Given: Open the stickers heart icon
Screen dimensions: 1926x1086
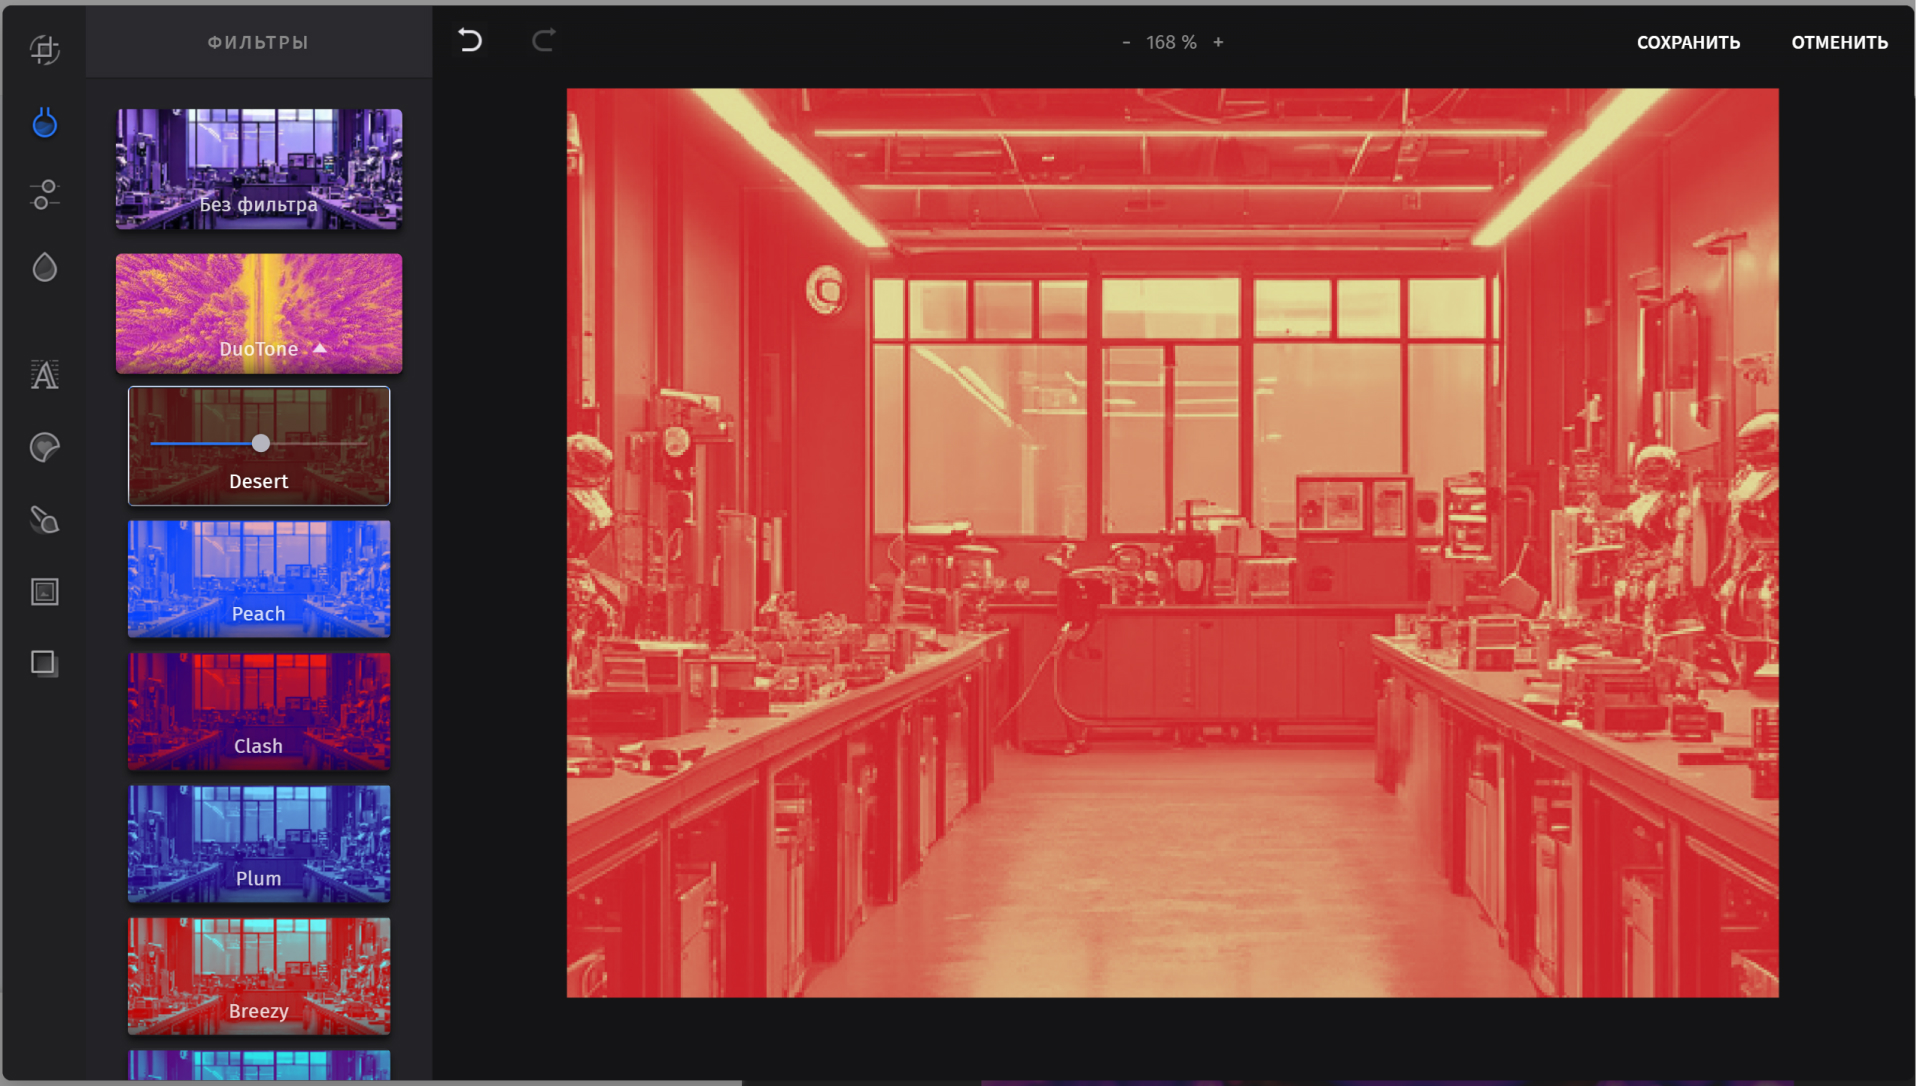Looking at the screenshot, I should coord(44,447).
